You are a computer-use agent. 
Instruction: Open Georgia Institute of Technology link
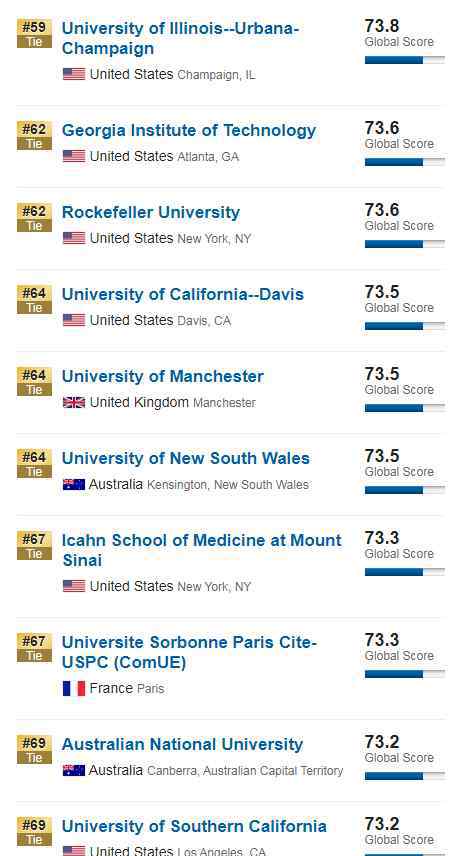[x=189, y=130]
